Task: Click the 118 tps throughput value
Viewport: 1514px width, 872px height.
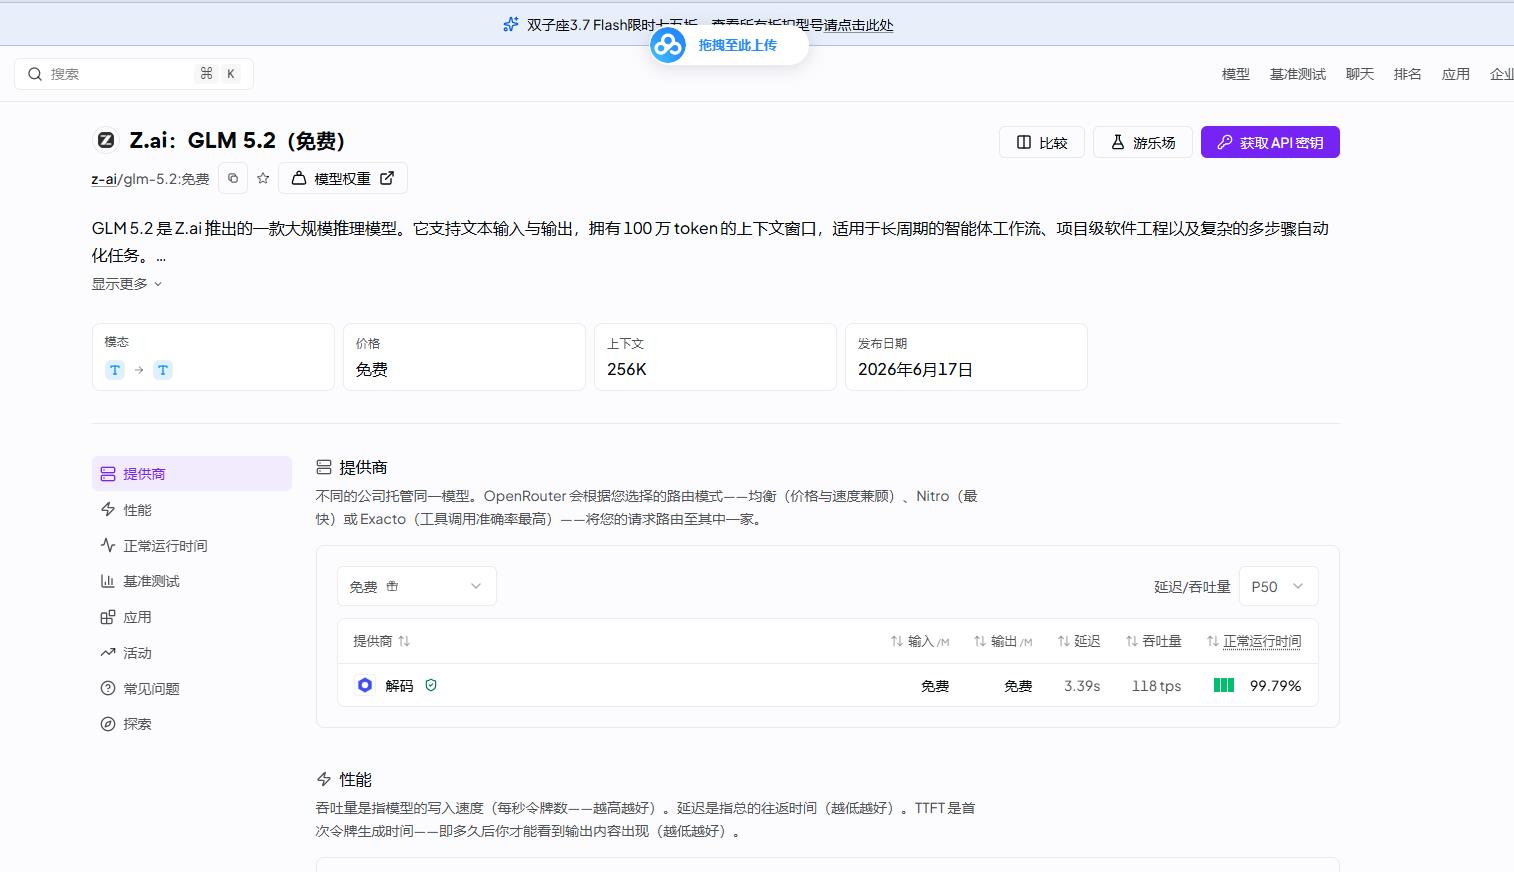Action: (x=1156, y=686)
